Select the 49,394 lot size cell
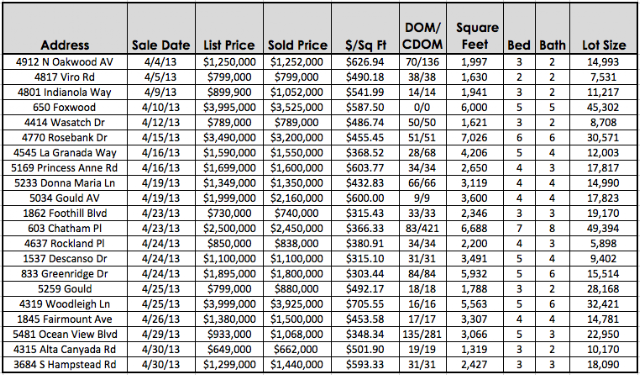The width and height of the screenshot is (640, 375). tap(603, 228)
